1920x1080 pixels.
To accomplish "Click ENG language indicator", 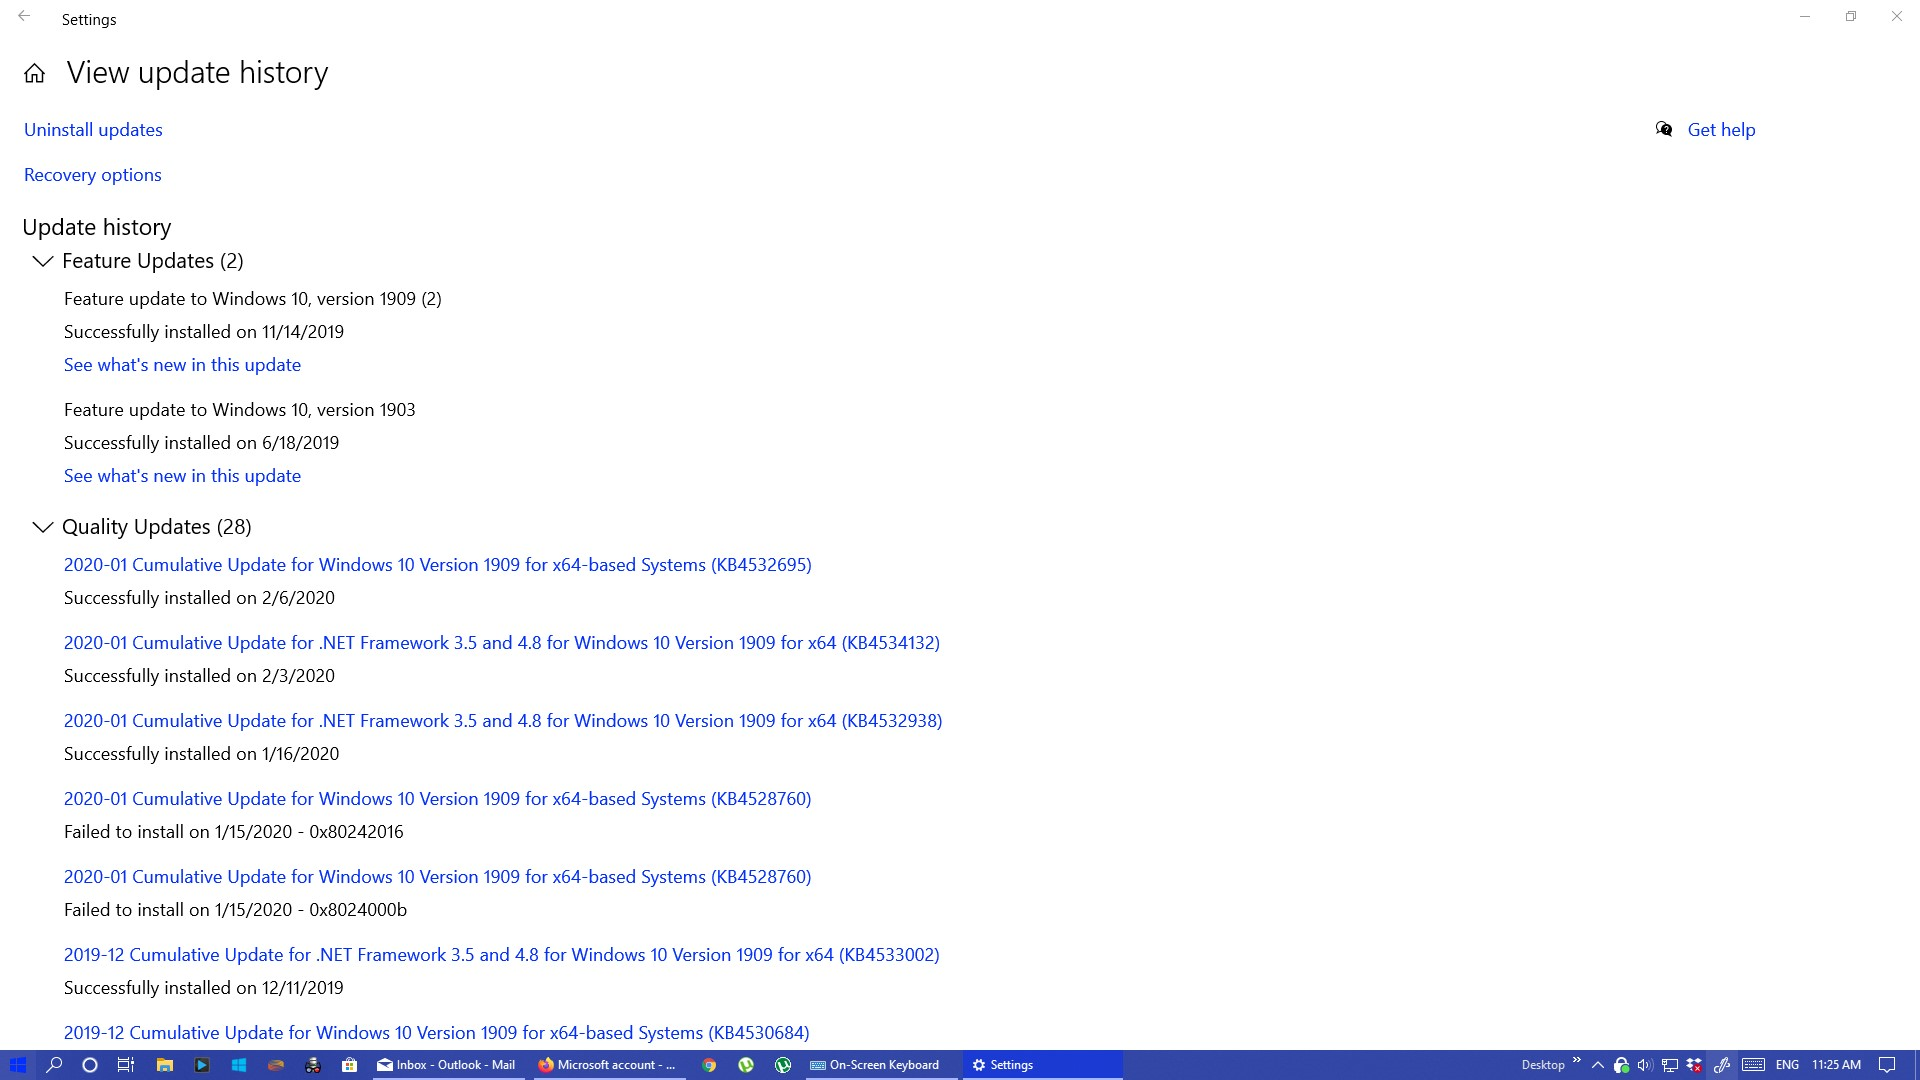I will (1787, 1065).
